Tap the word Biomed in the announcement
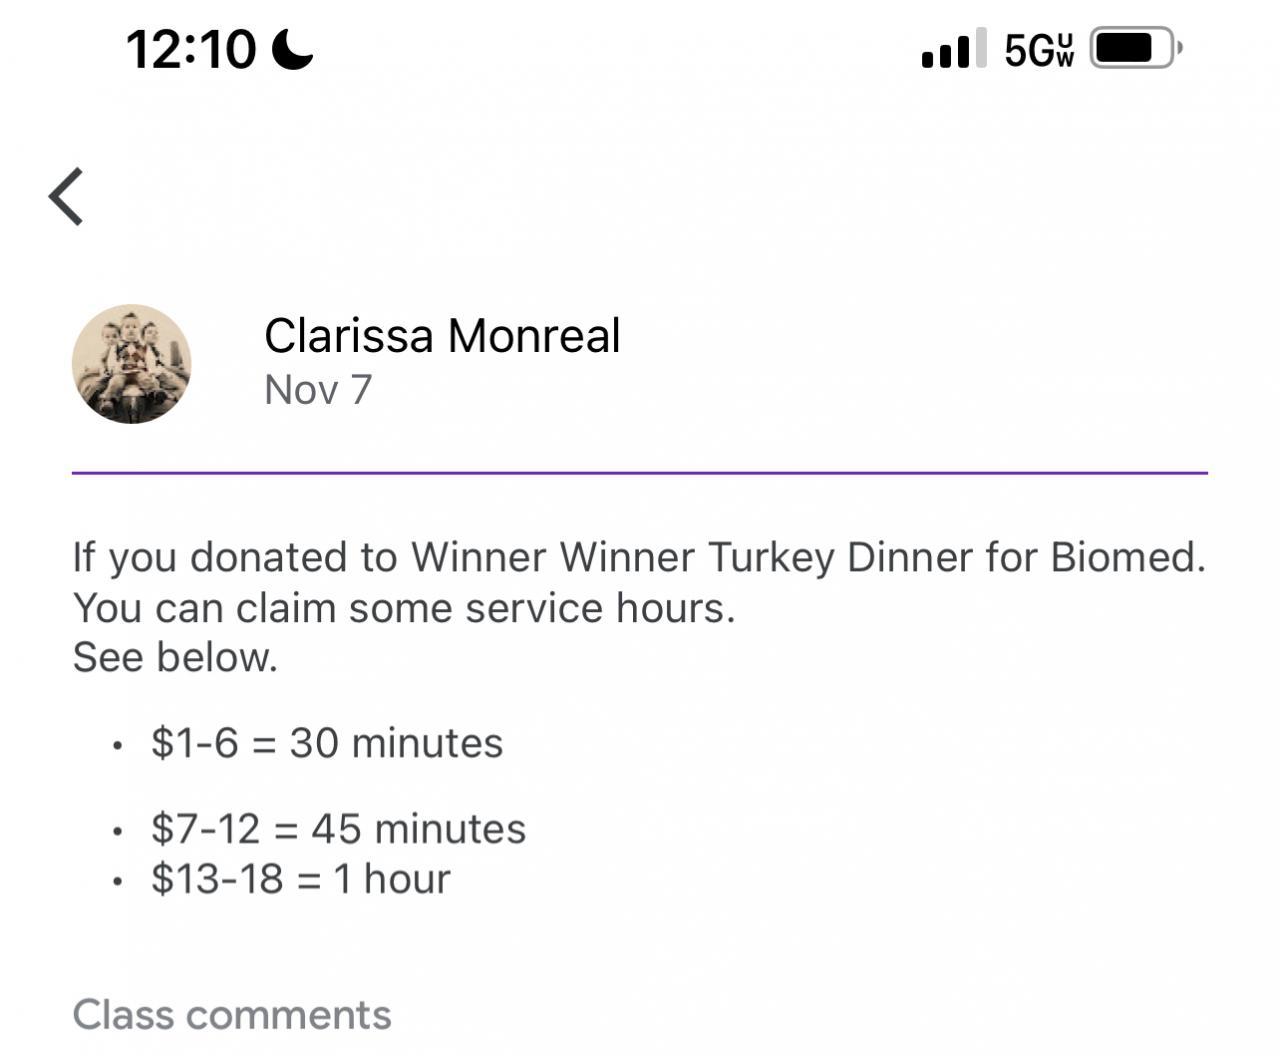Screen dimensions: 1280x1056 (x=1125, y=557)
